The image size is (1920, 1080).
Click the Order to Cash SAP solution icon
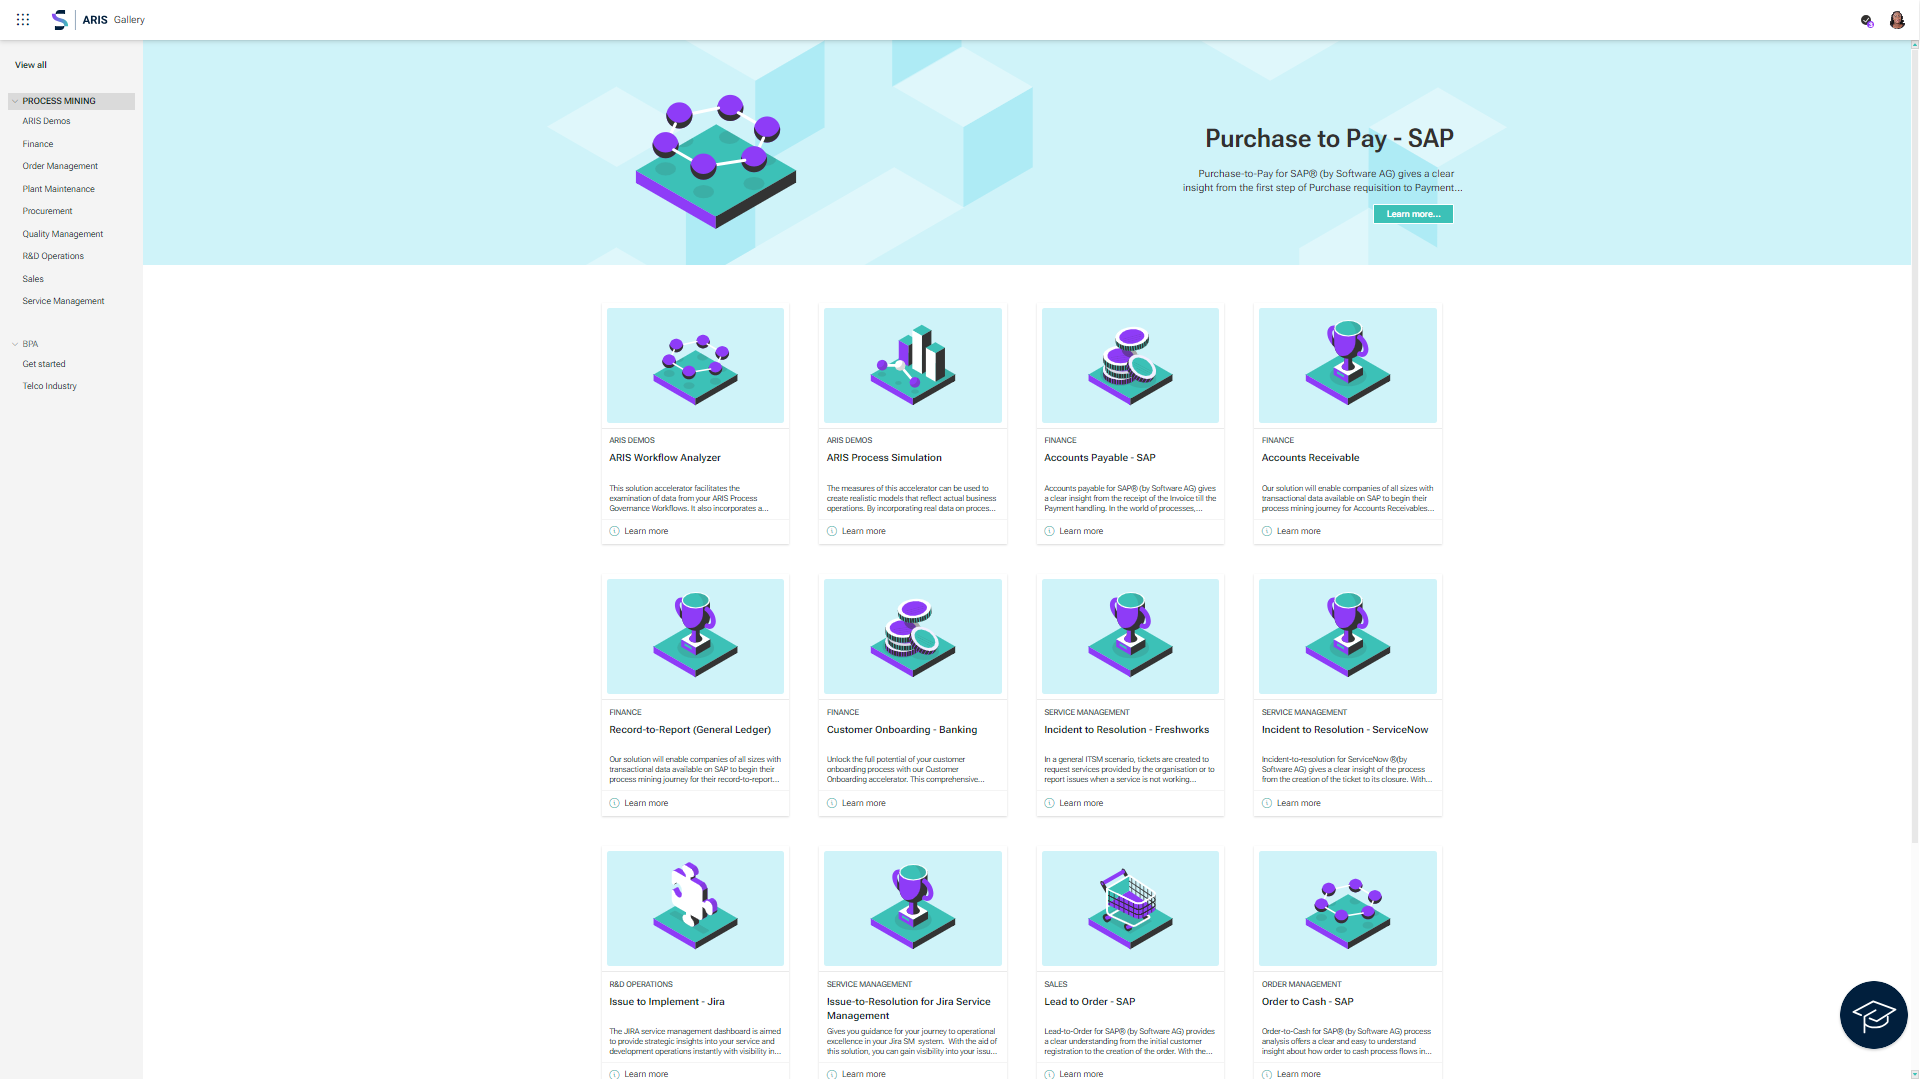pos(1346,907)
